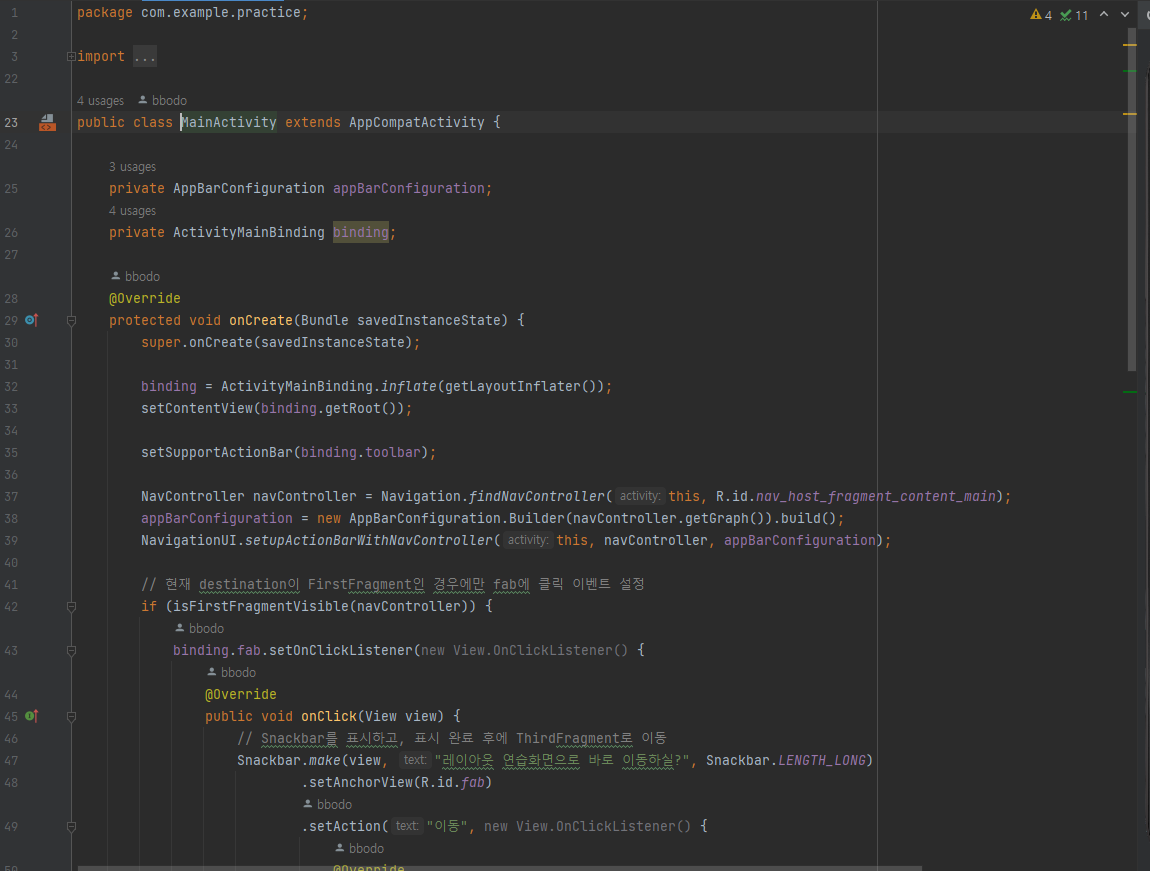Collapse the onClick method fold on line 45
The image size is (1150, 871).
71,716
